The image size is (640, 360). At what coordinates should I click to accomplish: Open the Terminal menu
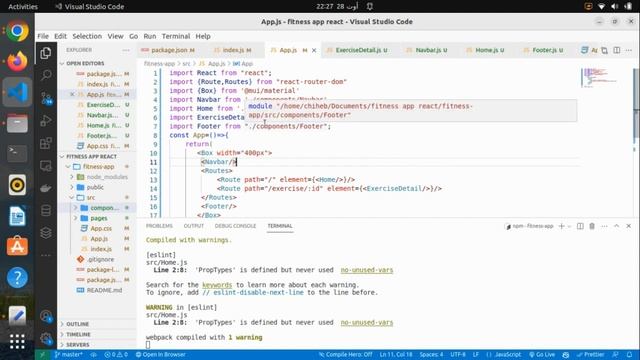(x=176, y=36)
